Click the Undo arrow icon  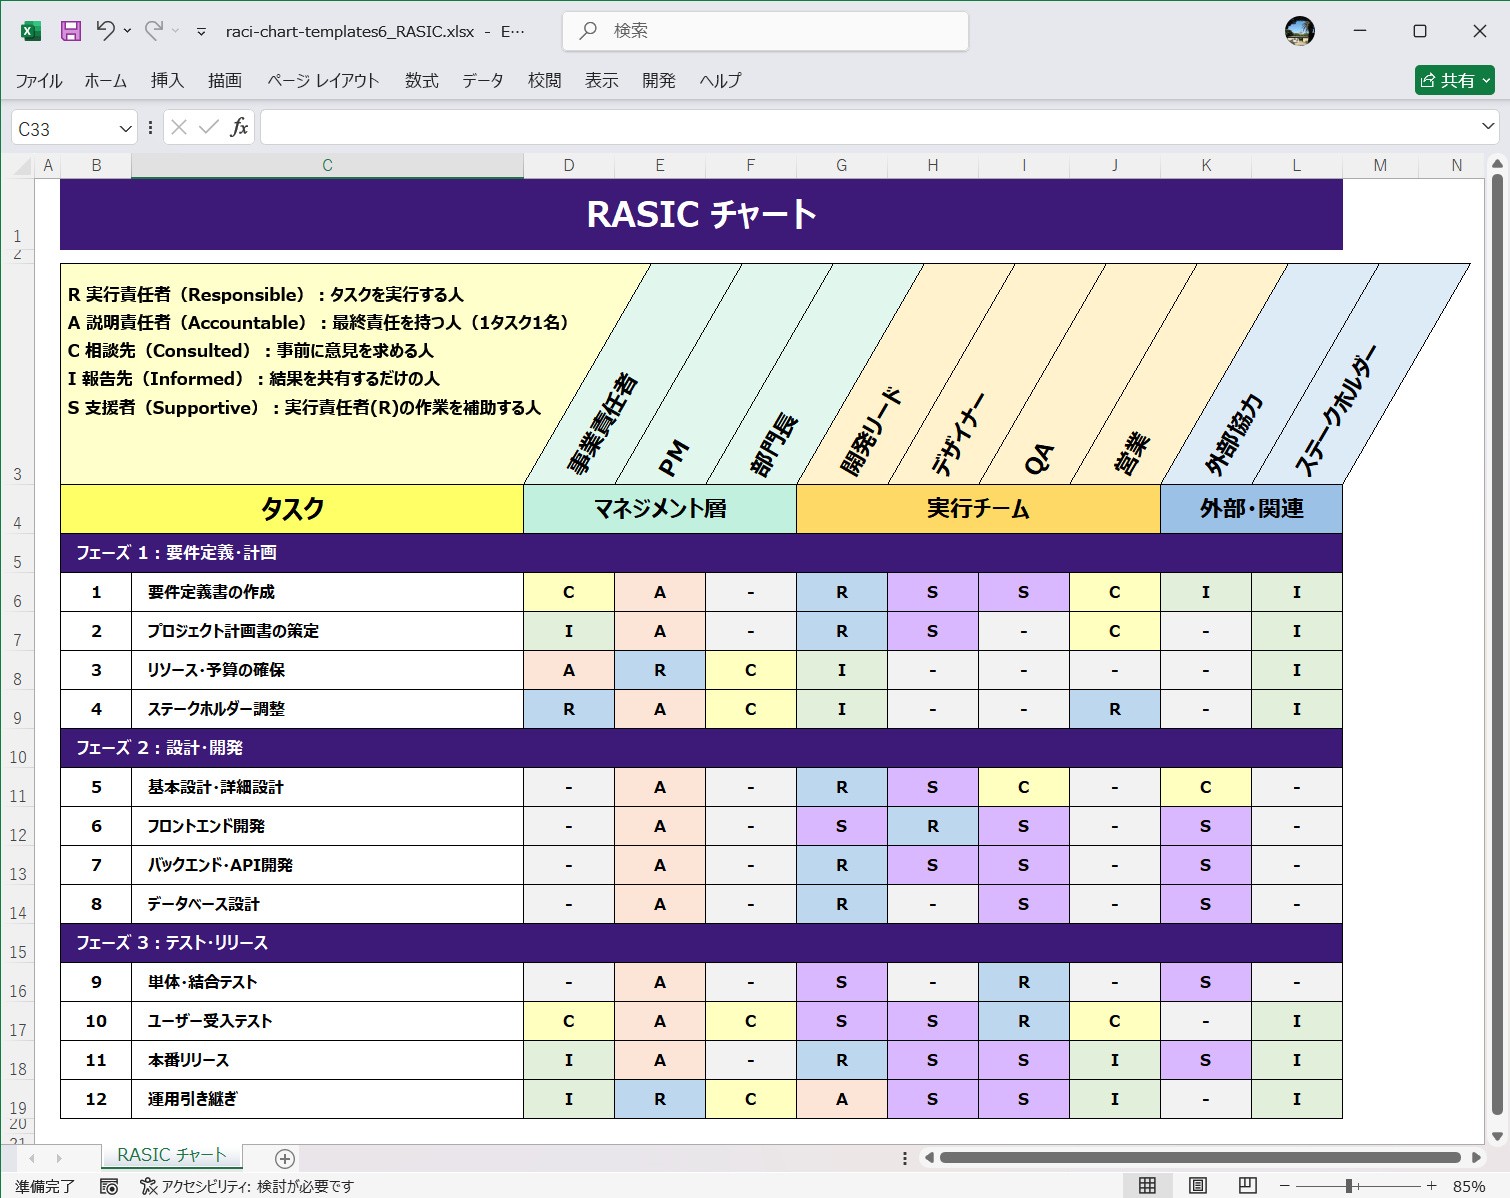click(x=105, y=31)
